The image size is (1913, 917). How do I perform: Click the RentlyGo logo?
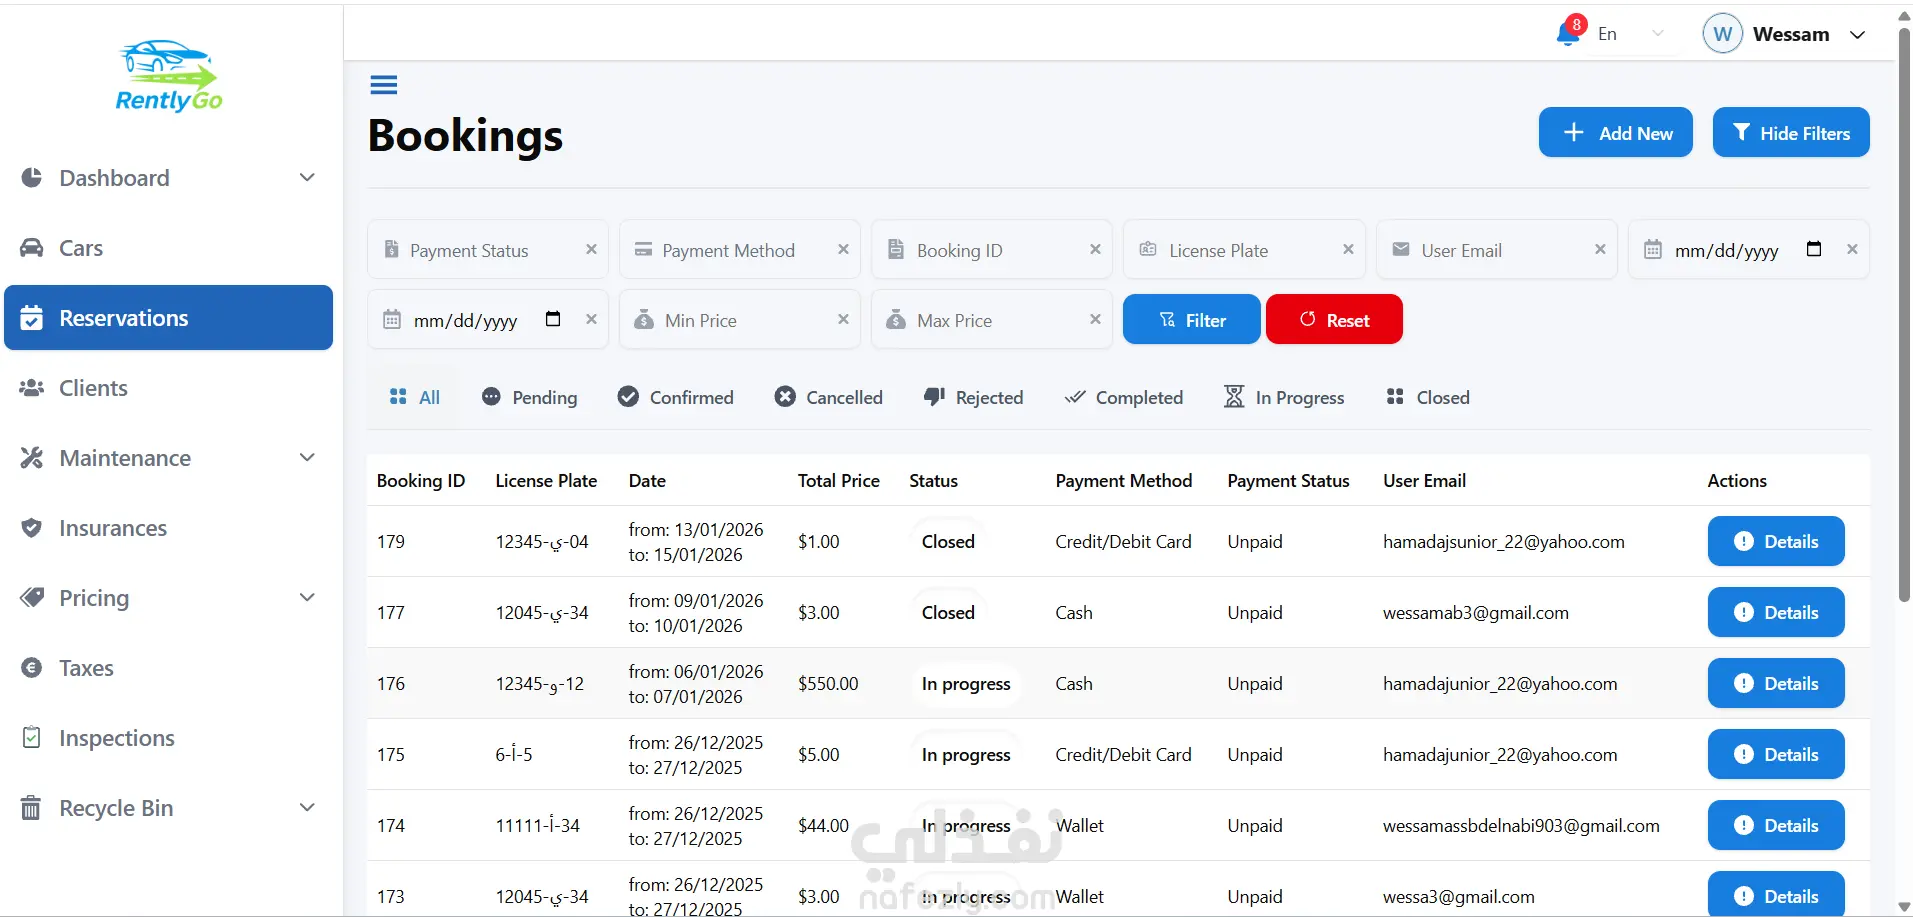169,77
